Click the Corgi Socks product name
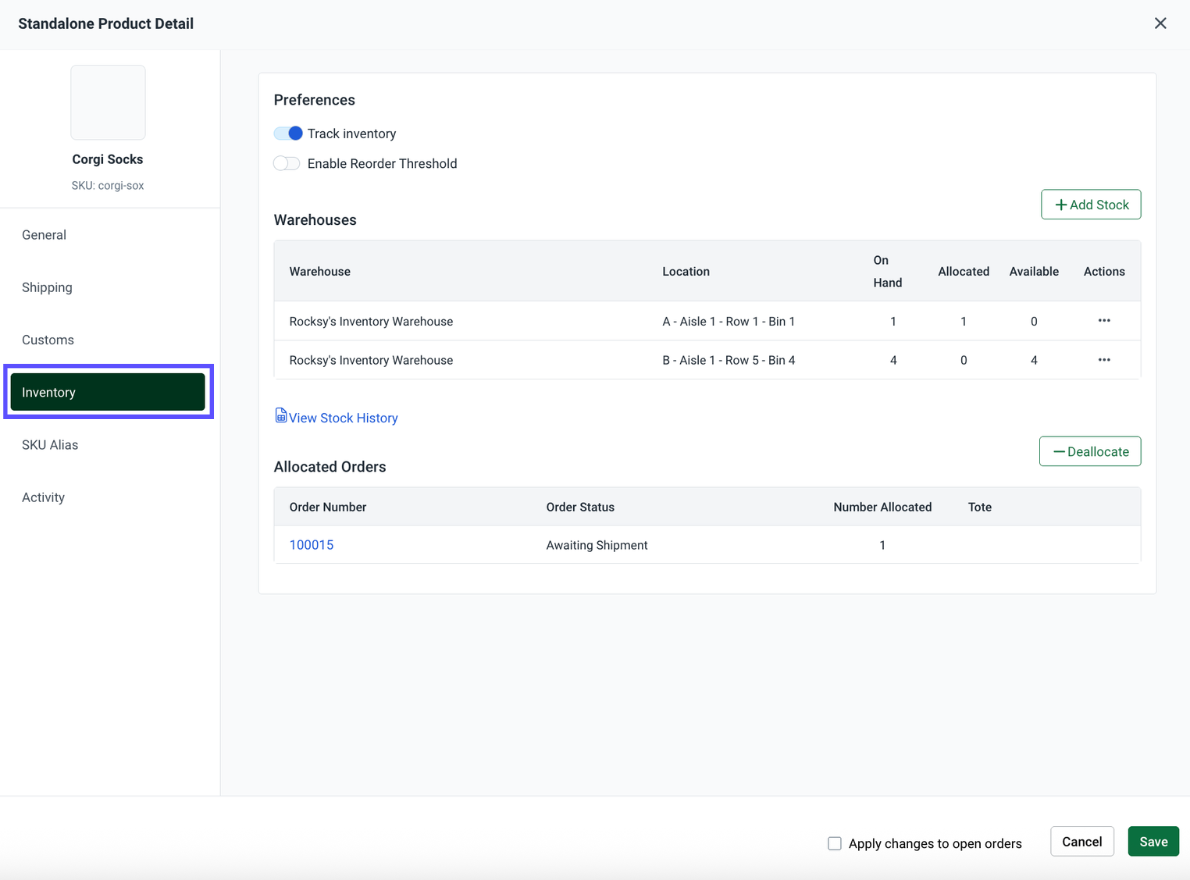Screen dimensions: 1190x880 point(108,159)
